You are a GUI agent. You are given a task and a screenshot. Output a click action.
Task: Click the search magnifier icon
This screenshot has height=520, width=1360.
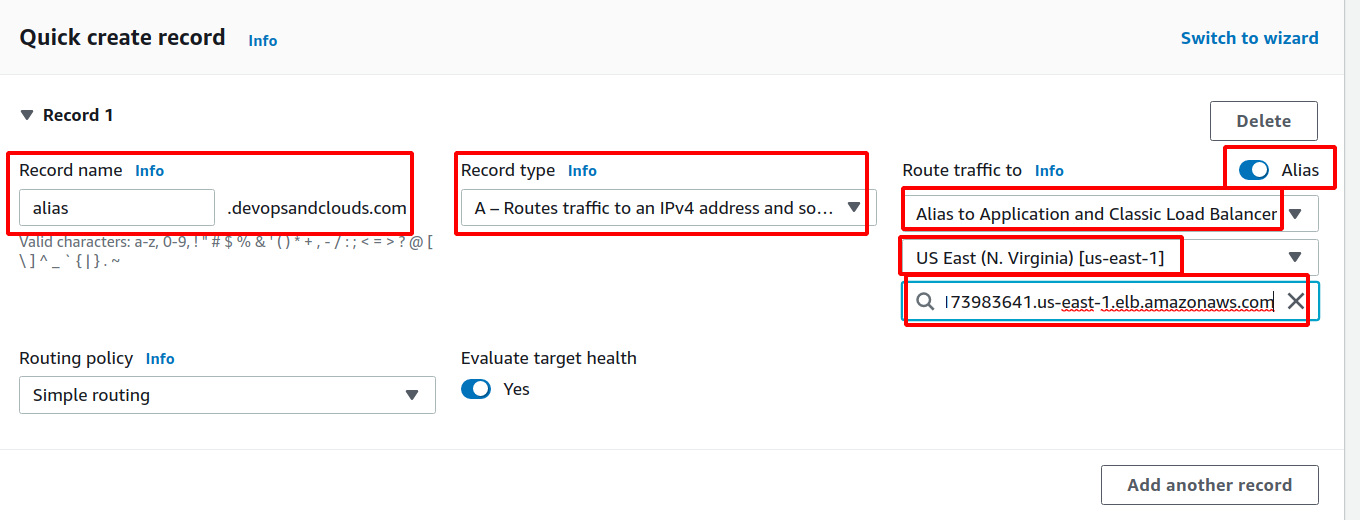coord(926,301)
